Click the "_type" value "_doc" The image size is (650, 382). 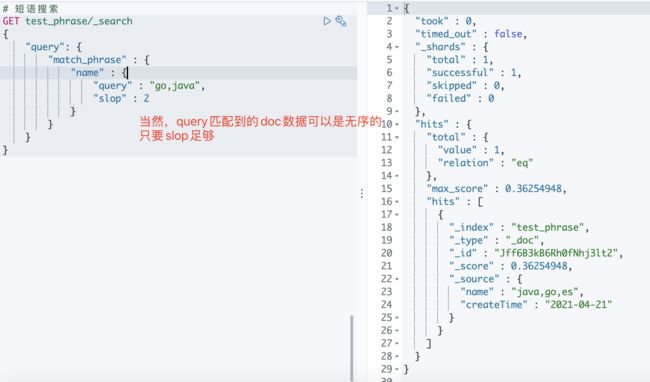522,240
